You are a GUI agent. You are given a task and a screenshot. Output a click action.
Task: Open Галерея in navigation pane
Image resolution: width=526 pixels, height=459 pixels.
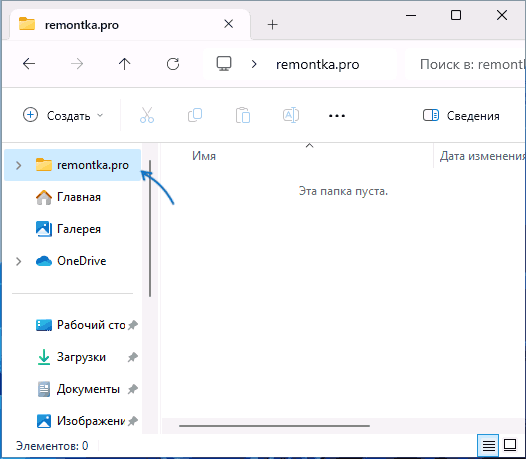(72, 229)
